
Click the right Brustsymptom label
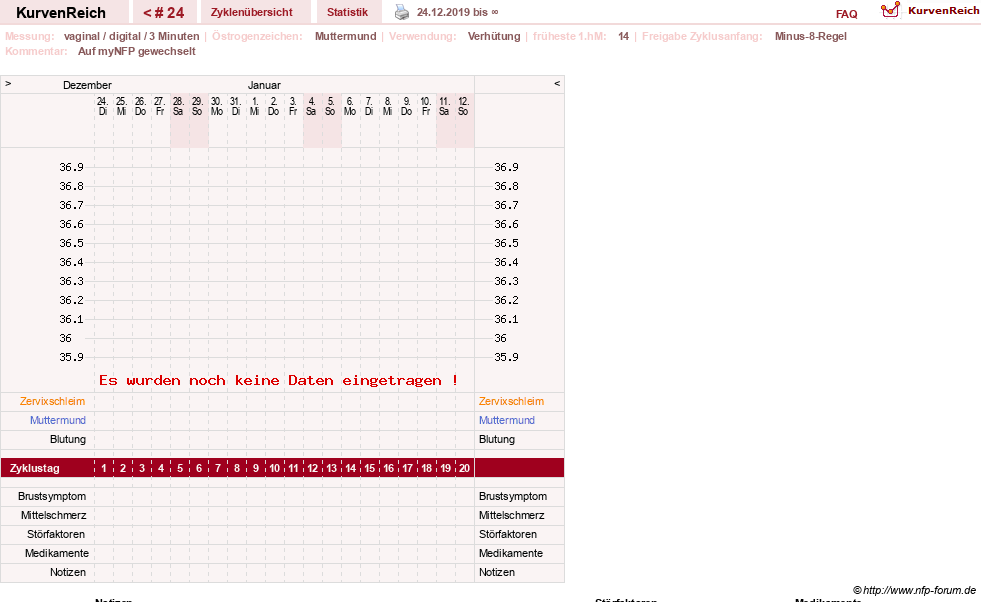(513, 496)
